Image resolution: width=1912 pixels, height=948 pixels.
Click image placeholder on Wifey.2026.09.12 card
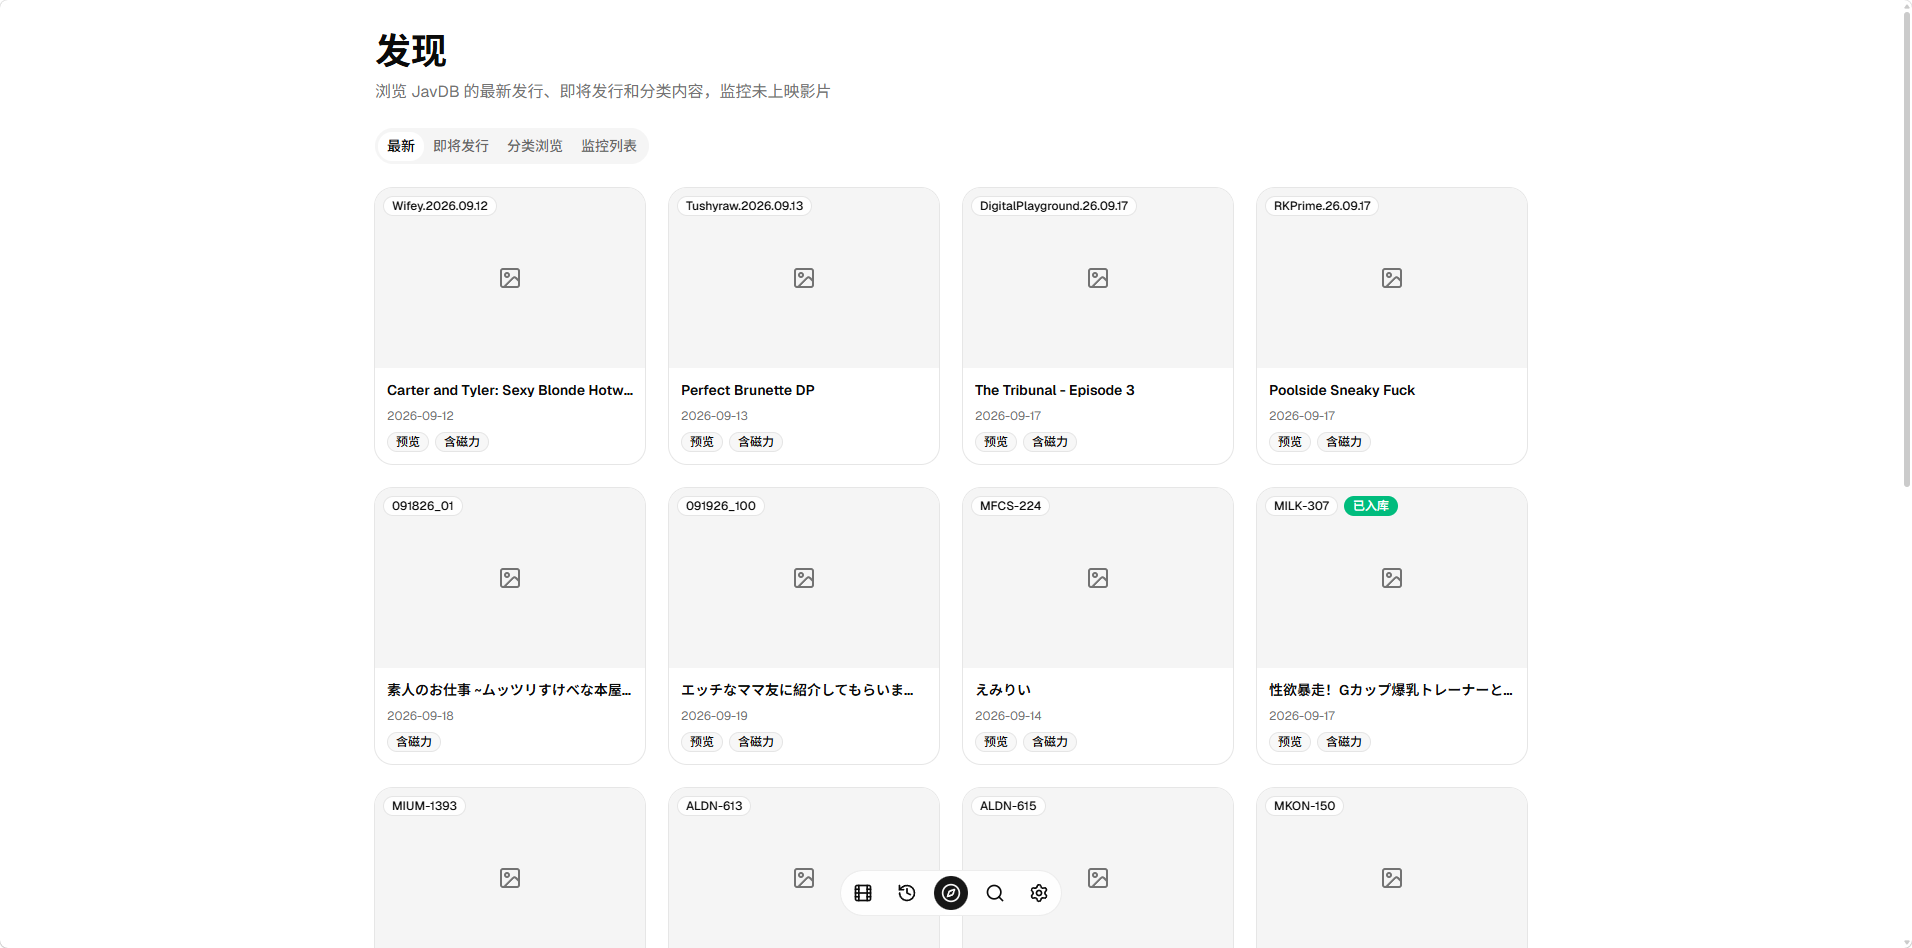[510, 278]
